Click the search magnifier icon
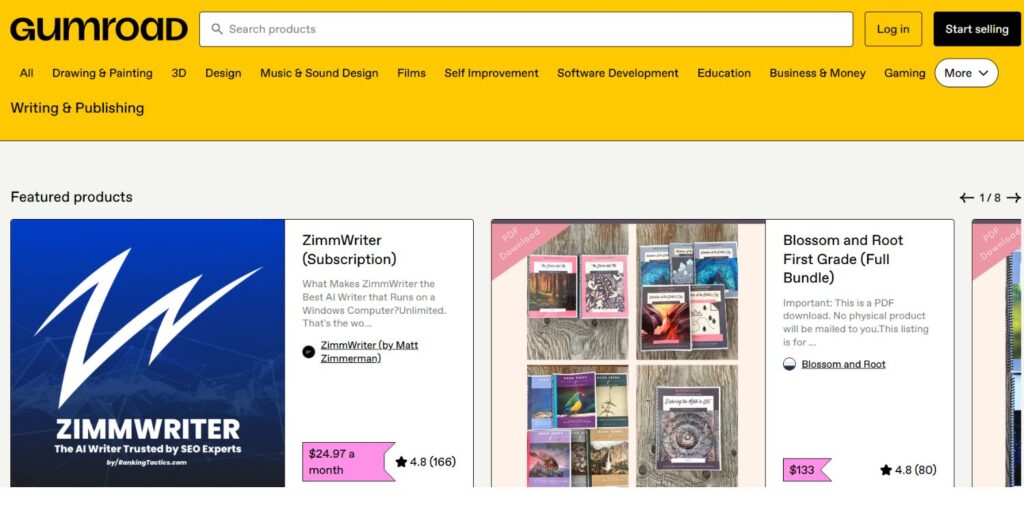 click(x=217, y=29)
